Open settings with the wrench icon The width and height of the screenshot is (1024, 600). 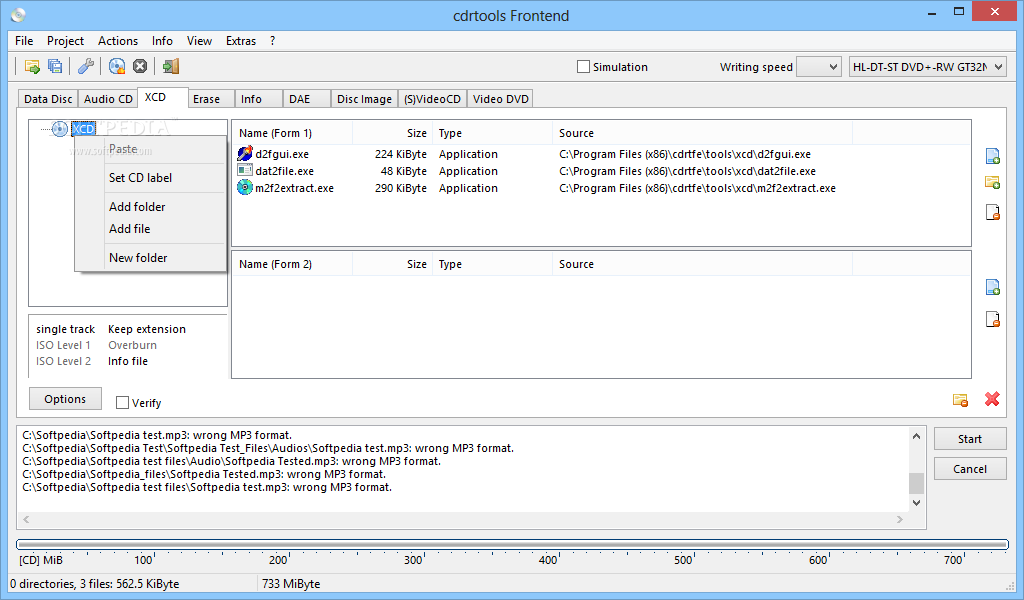[86, 66]
